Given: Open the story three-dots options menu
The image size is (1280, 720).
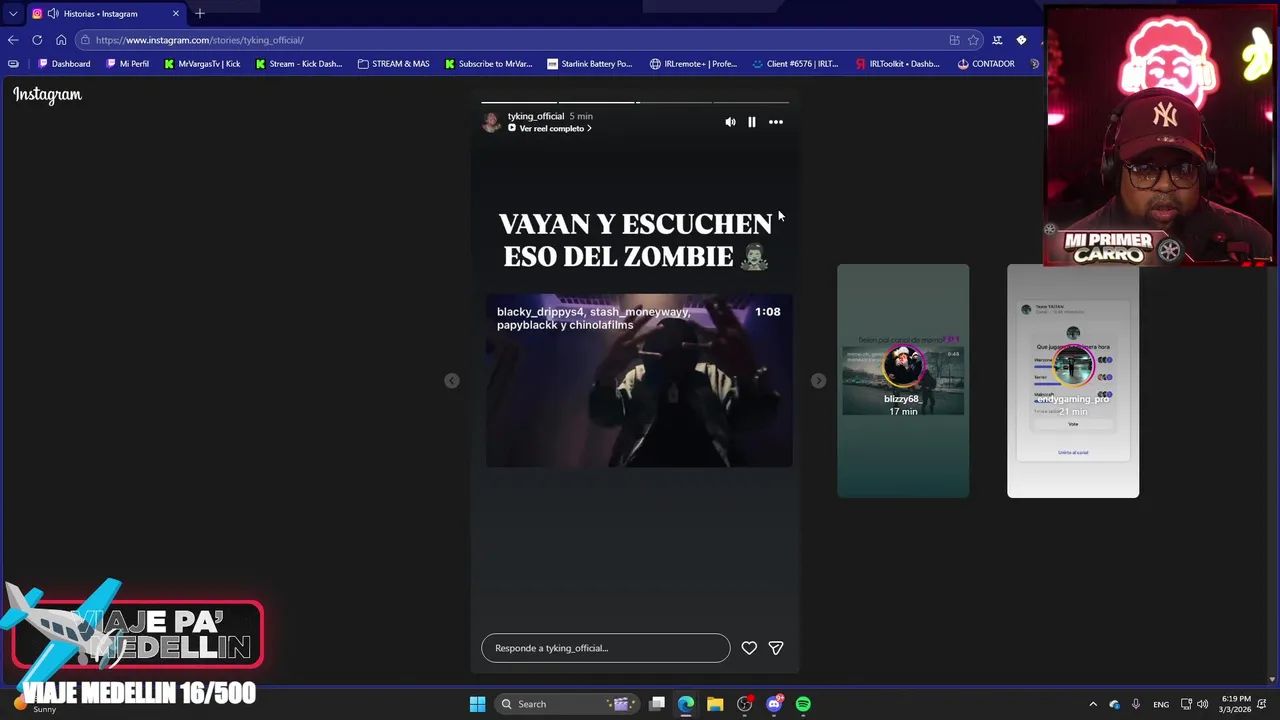Looking at the screenshot, I should click(x=776, y=122).
